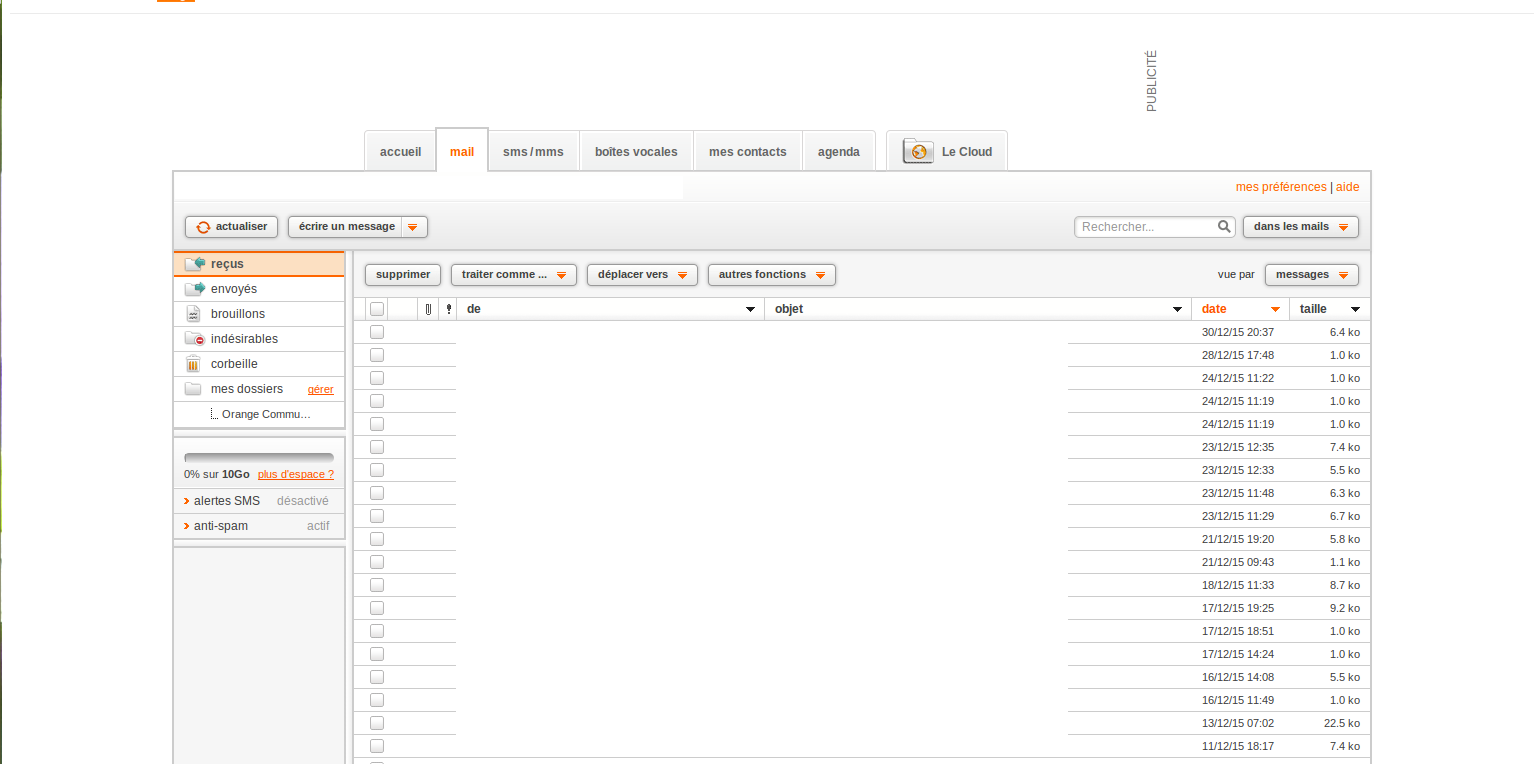Select the message dated 17/12/15 18:51
Screen dimensions: 1534x764
coord(377,631)
